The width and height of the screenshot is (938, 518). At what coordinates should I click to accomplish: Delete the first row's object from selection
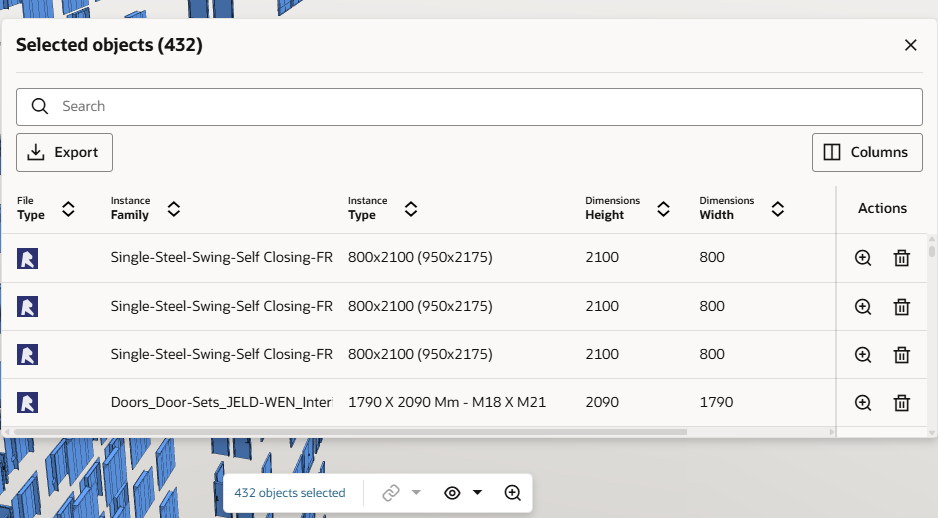901,258
